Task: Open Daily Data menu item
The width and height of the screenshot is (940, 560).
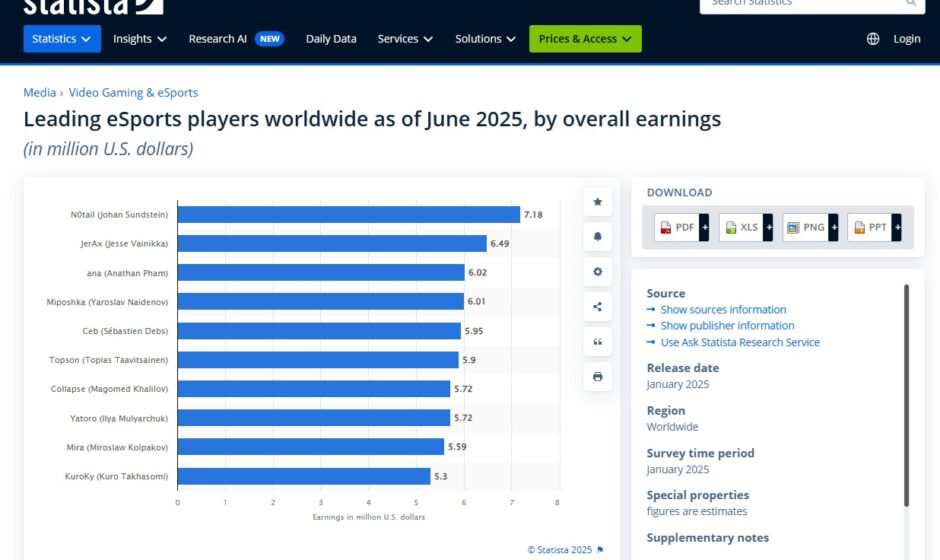Action: coord(331,39)
